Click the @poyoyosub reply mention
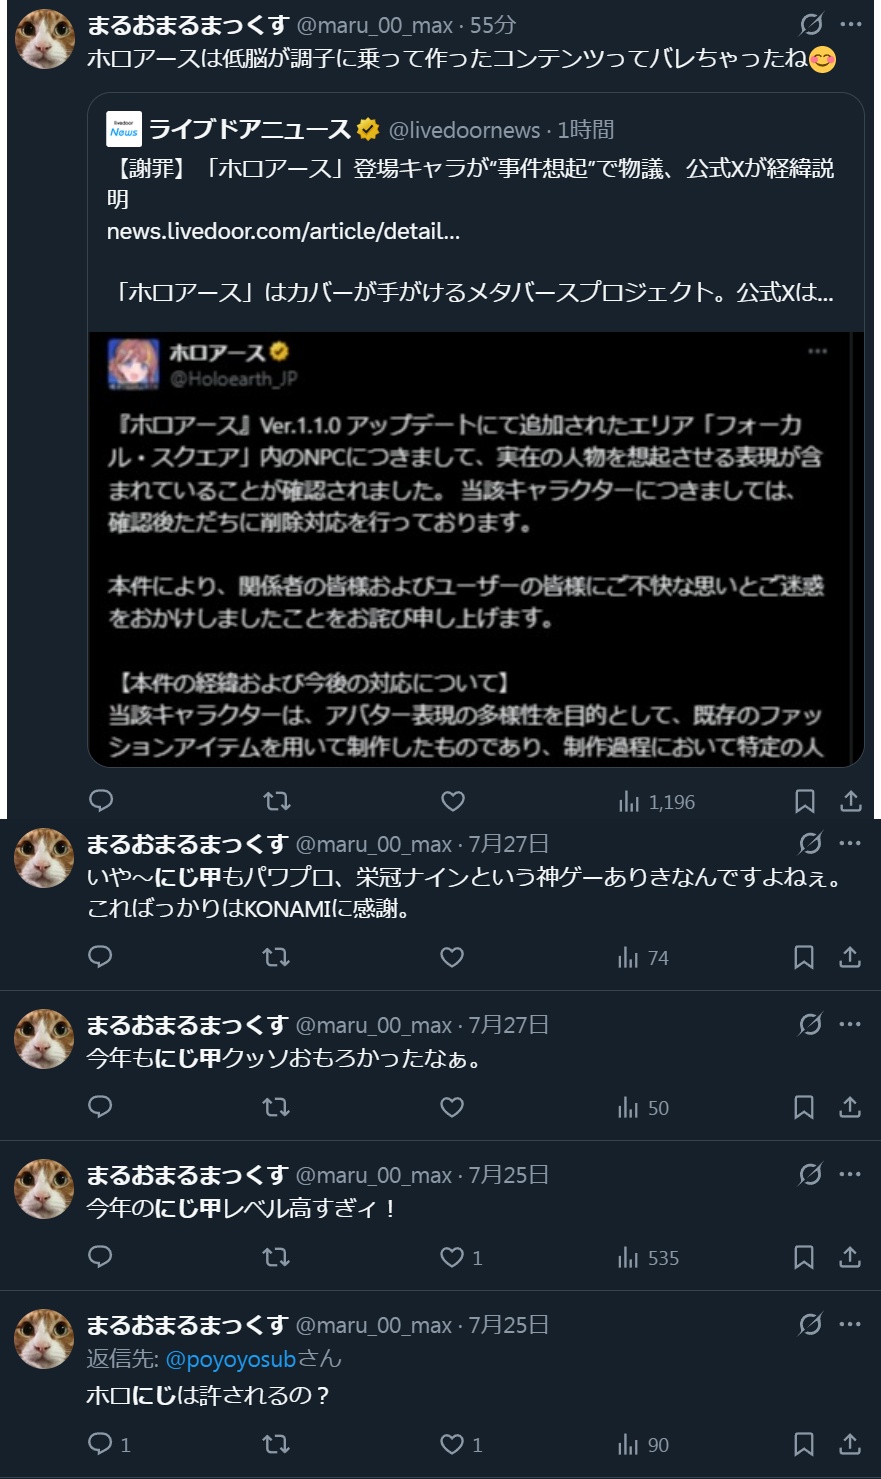This screenshot has width=881, height=1479. tap(230, 1359)
